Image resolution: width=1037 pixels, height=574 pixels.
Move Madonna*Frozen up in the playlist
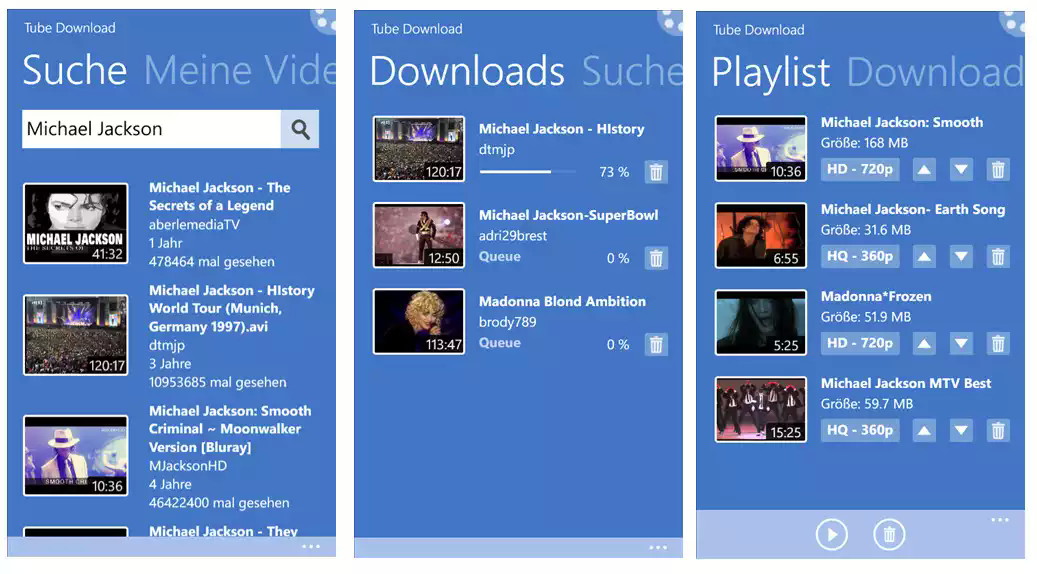tap(924, 343)
